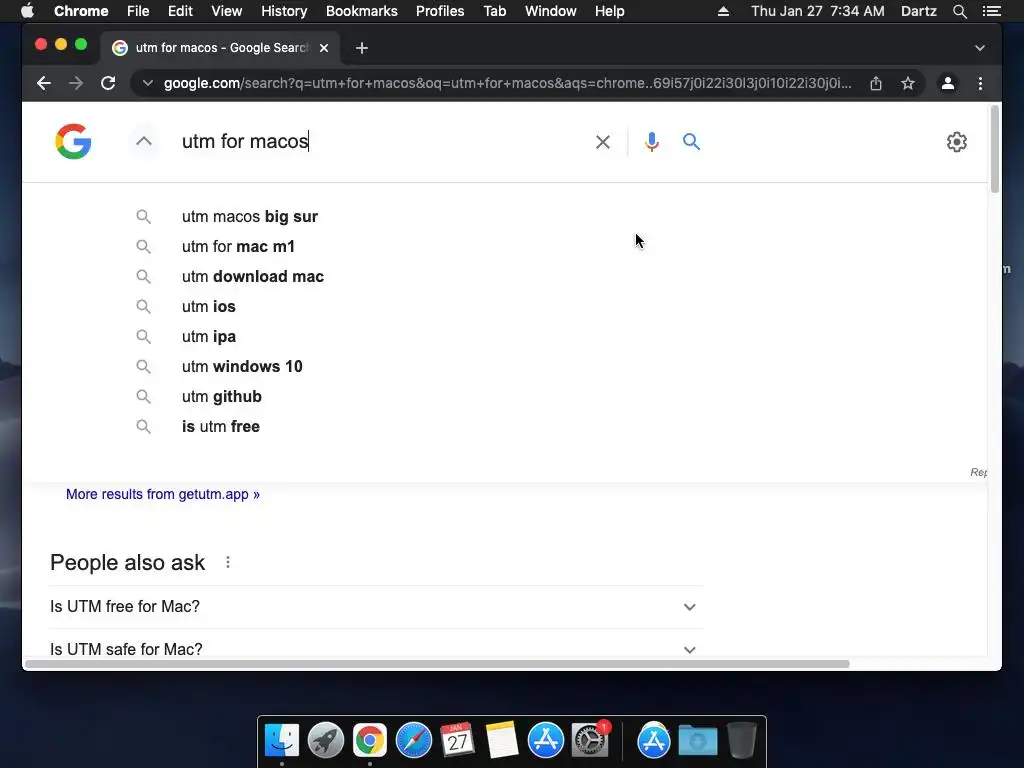The height and width of the screenshot is (768, 1024).
Task: Open the Chrome profile icon
Action: click(x=948, y=83)
